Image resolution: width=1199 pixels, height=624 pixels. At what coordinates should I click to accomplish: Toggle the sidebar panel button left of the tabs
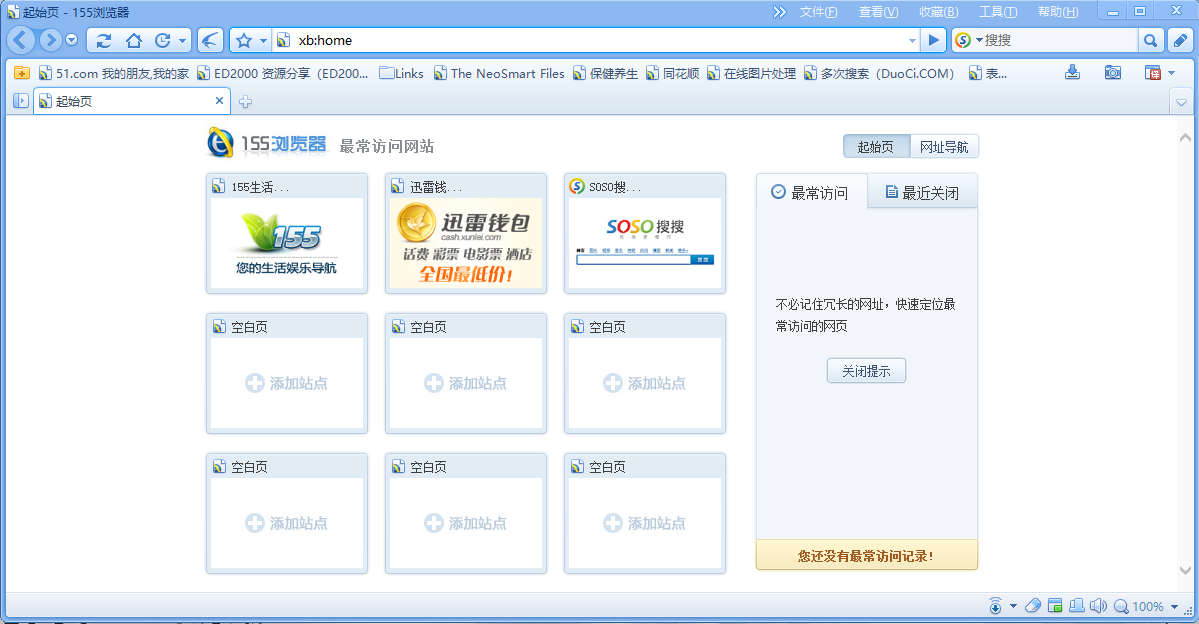tap(20, 101)
